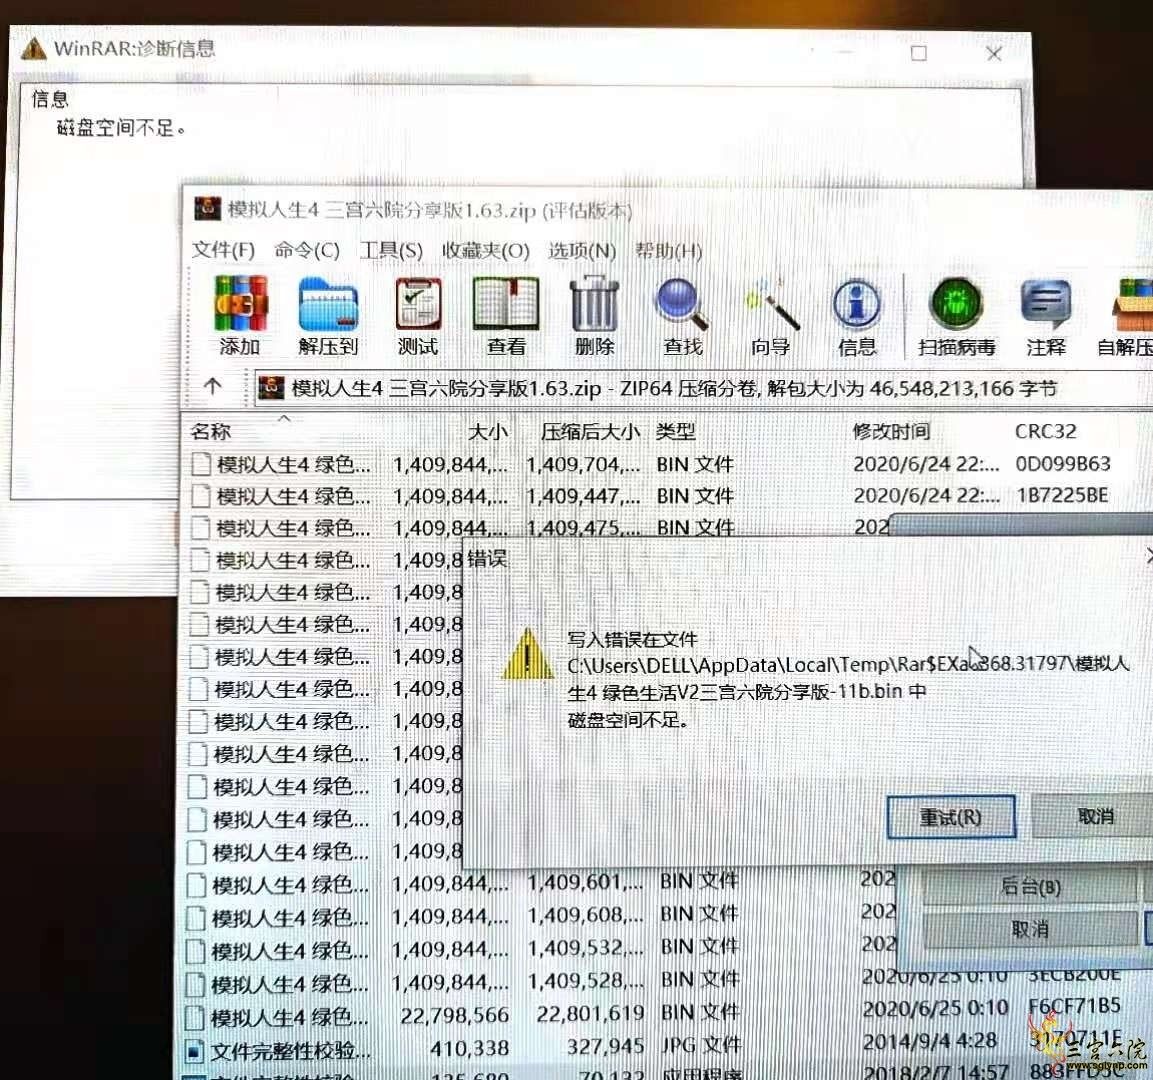Select the 文件完整性校验 JPG file name
Viewport: 1153px width, 1080px height.
coord(290,1051)
